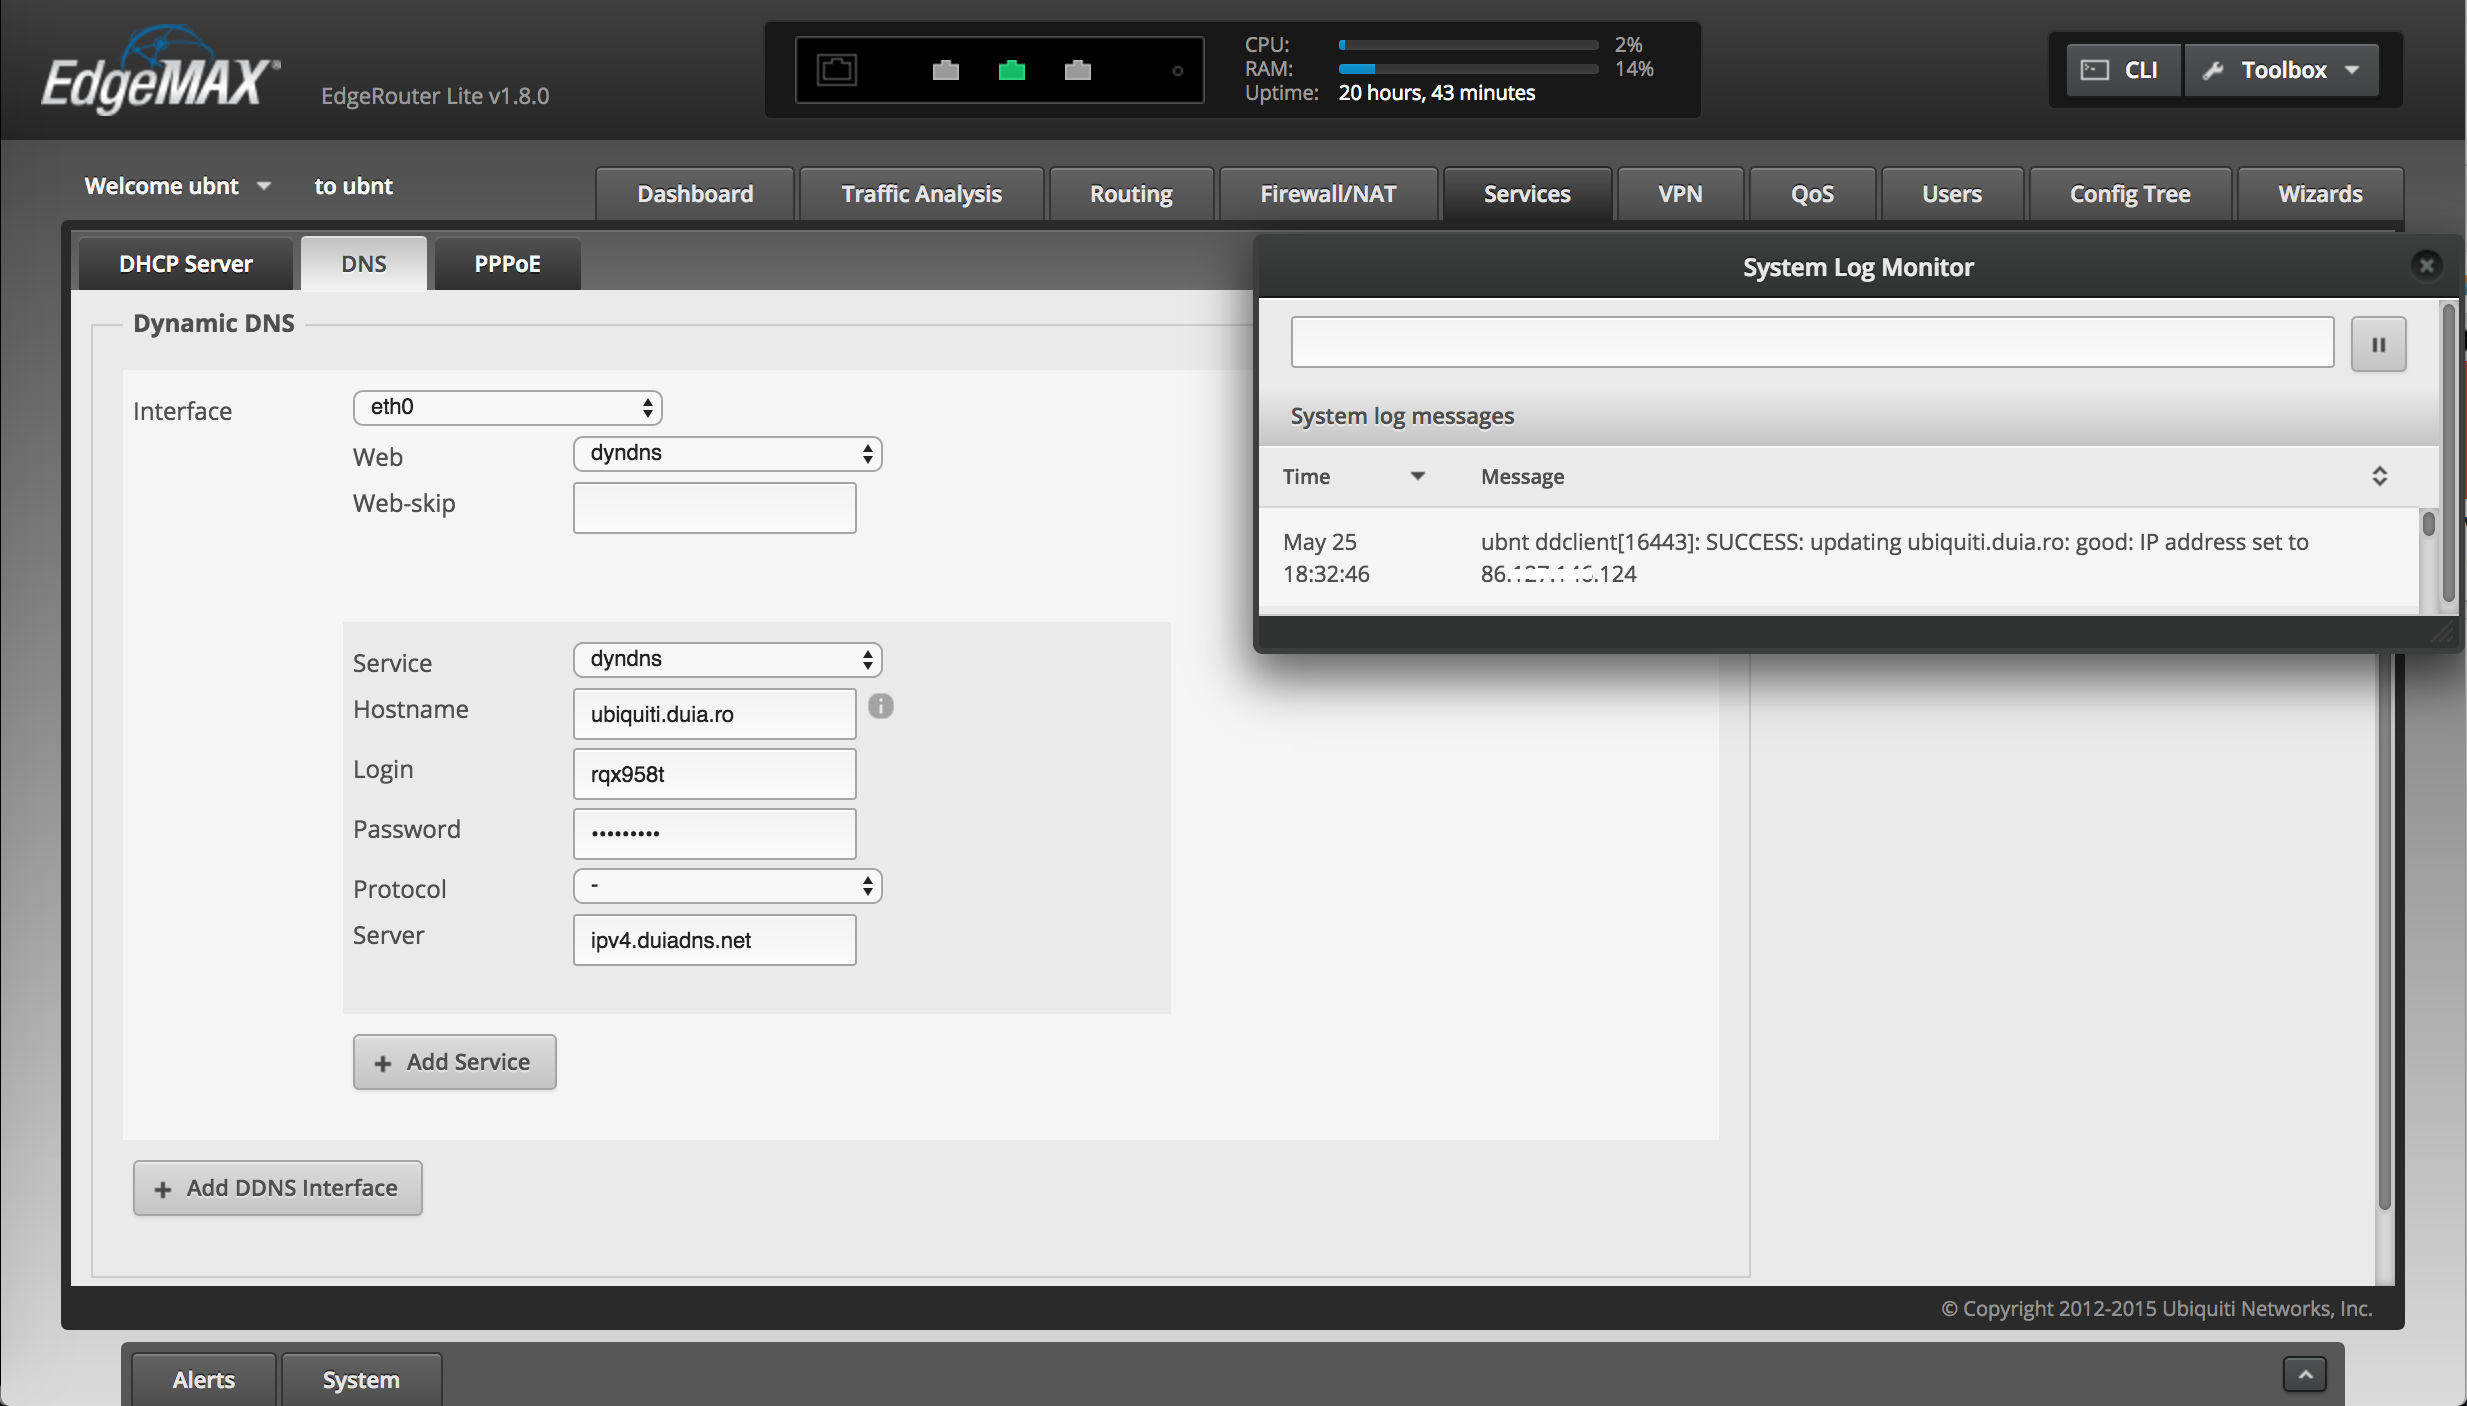
Task: Click the Message column sort arrows
Action: coord(2379,476)
